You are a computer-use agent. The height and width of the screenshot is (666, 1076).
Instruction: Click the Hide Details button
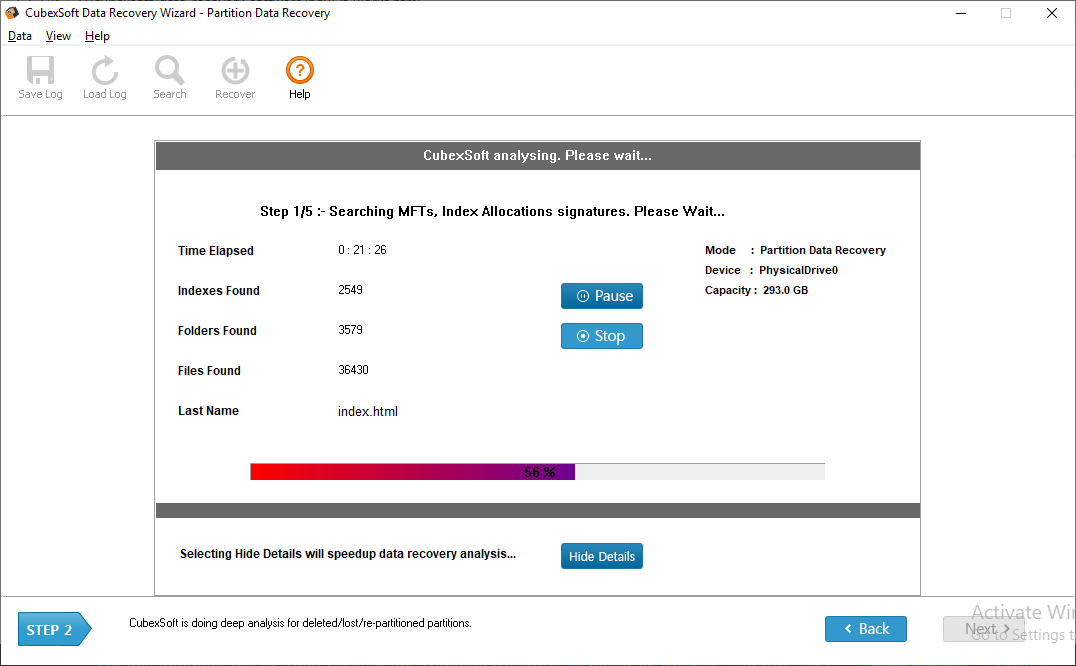pyautogui.click(x=602, y=556)
